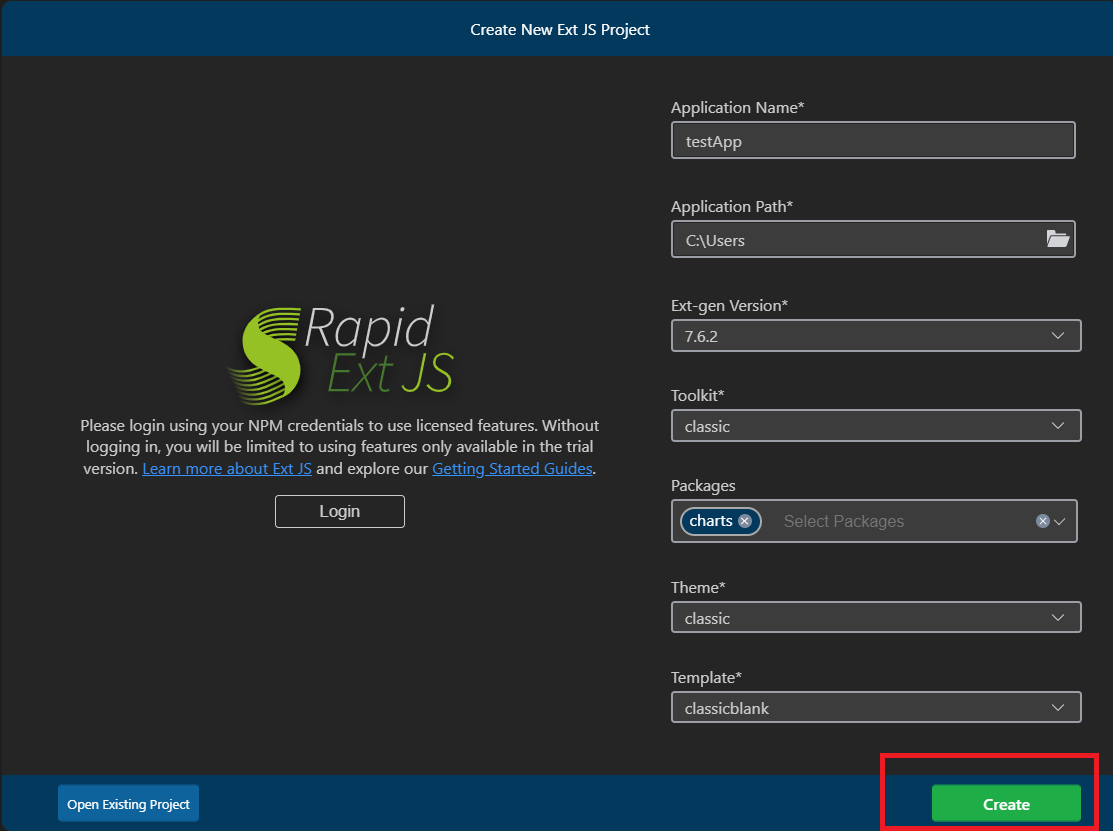Click the Application Name label text
The image size is (1113, 831).
pos(737,108)
